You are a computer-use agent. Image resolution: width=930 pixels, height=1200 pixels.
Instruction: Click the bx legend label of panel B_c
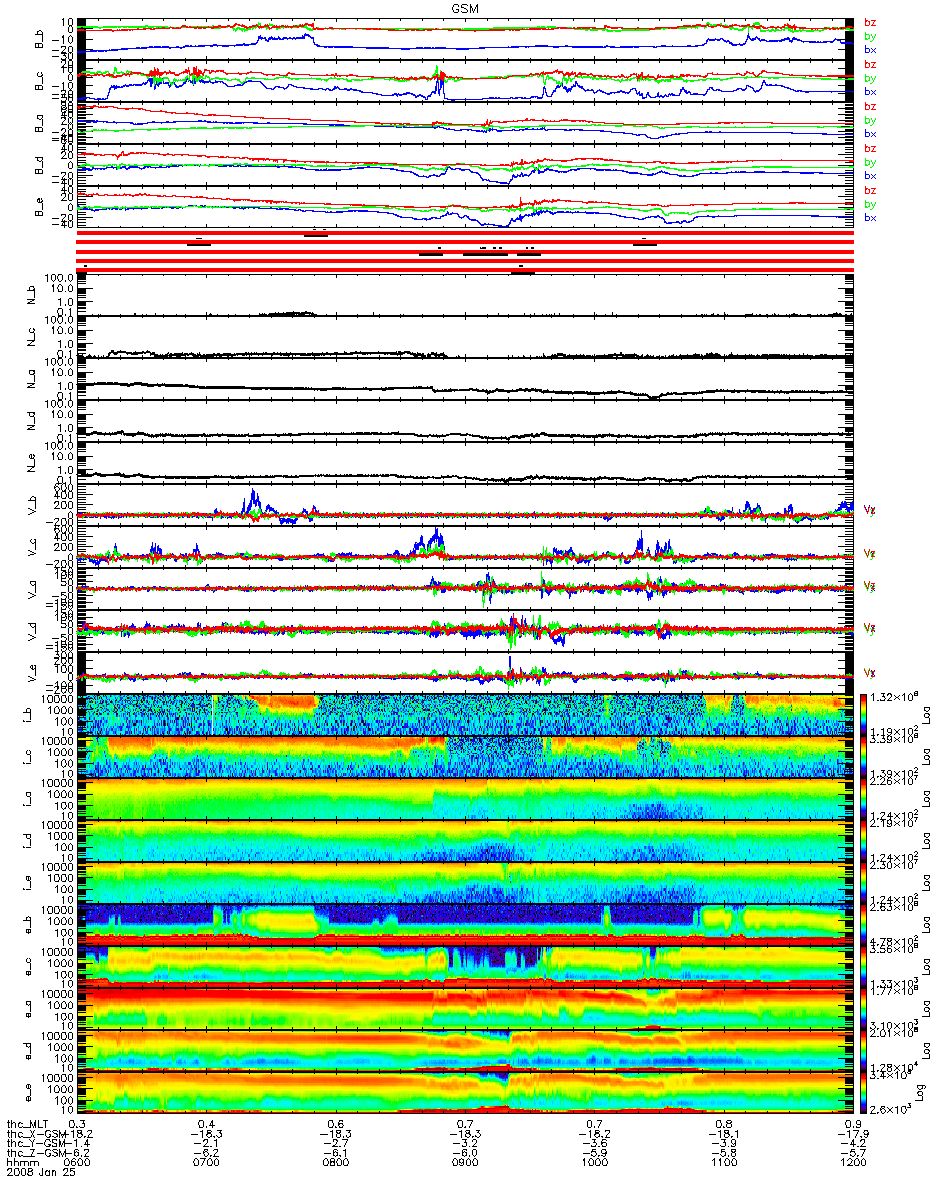pyautogui.click(x=870, y=91)
